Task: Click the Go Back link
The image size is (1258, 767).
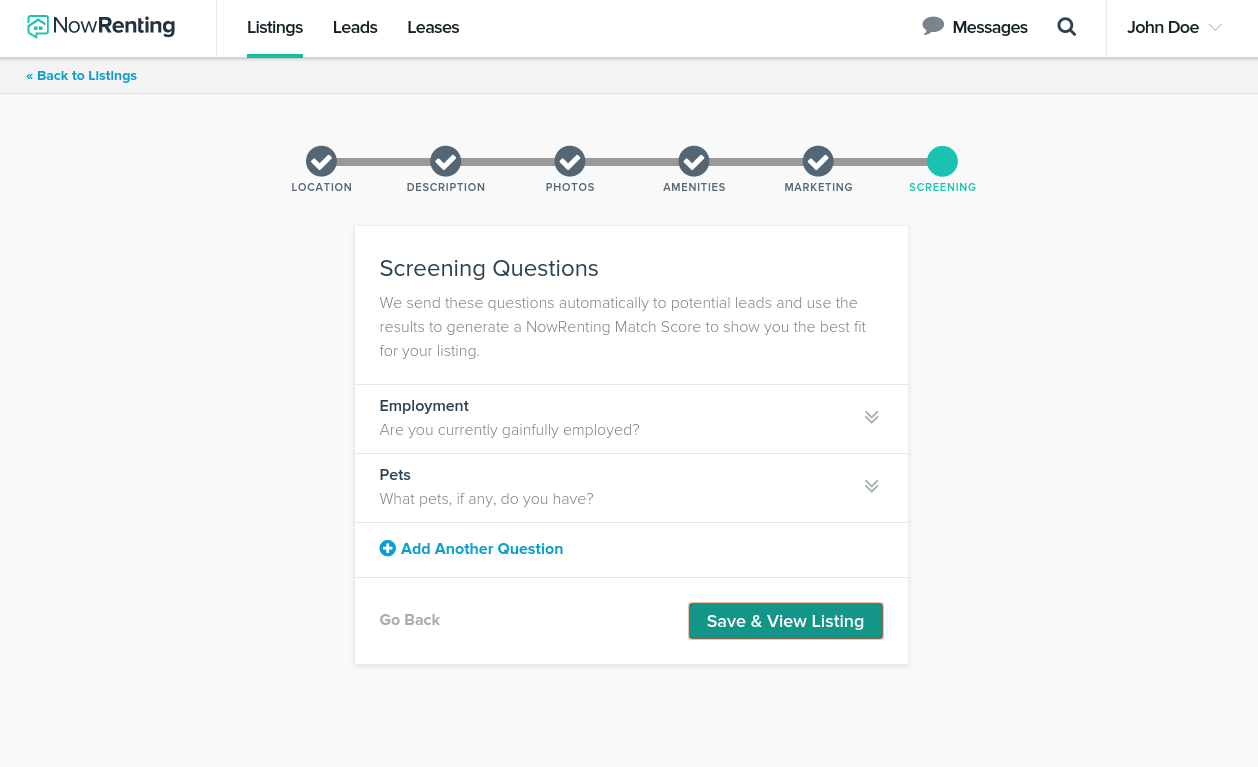Action: (410, 620)
